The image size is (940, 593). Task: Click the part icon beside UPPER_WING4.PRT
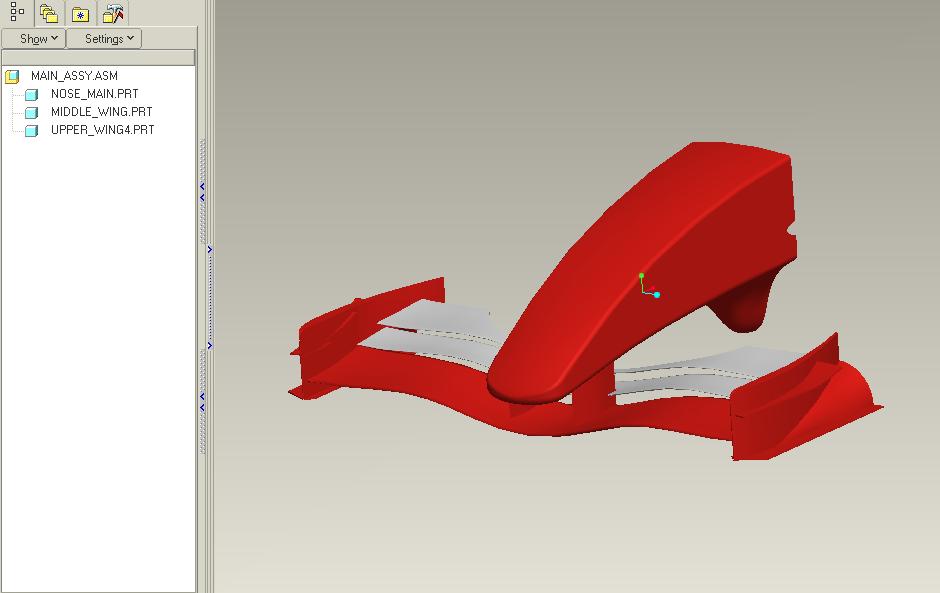(x=32, y=130)
